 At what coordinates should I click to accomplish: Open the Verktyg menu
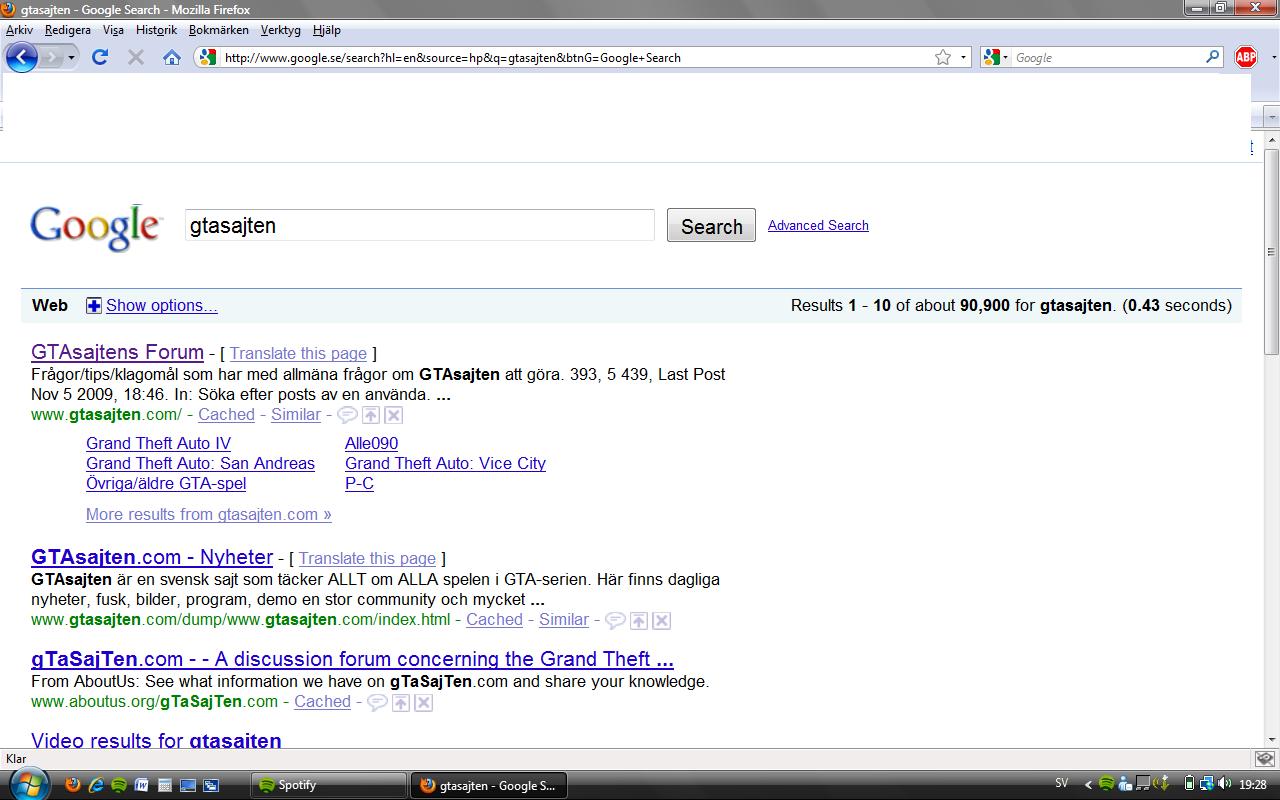[280, 30]
